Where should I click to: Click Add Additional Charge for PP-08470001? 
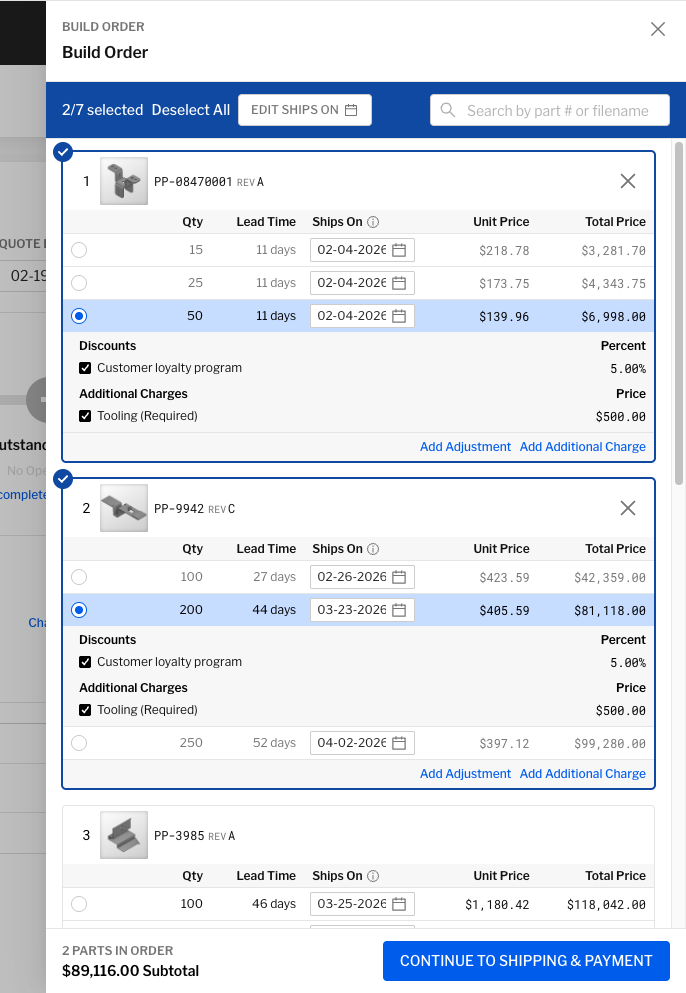click(x=583, y=447)
